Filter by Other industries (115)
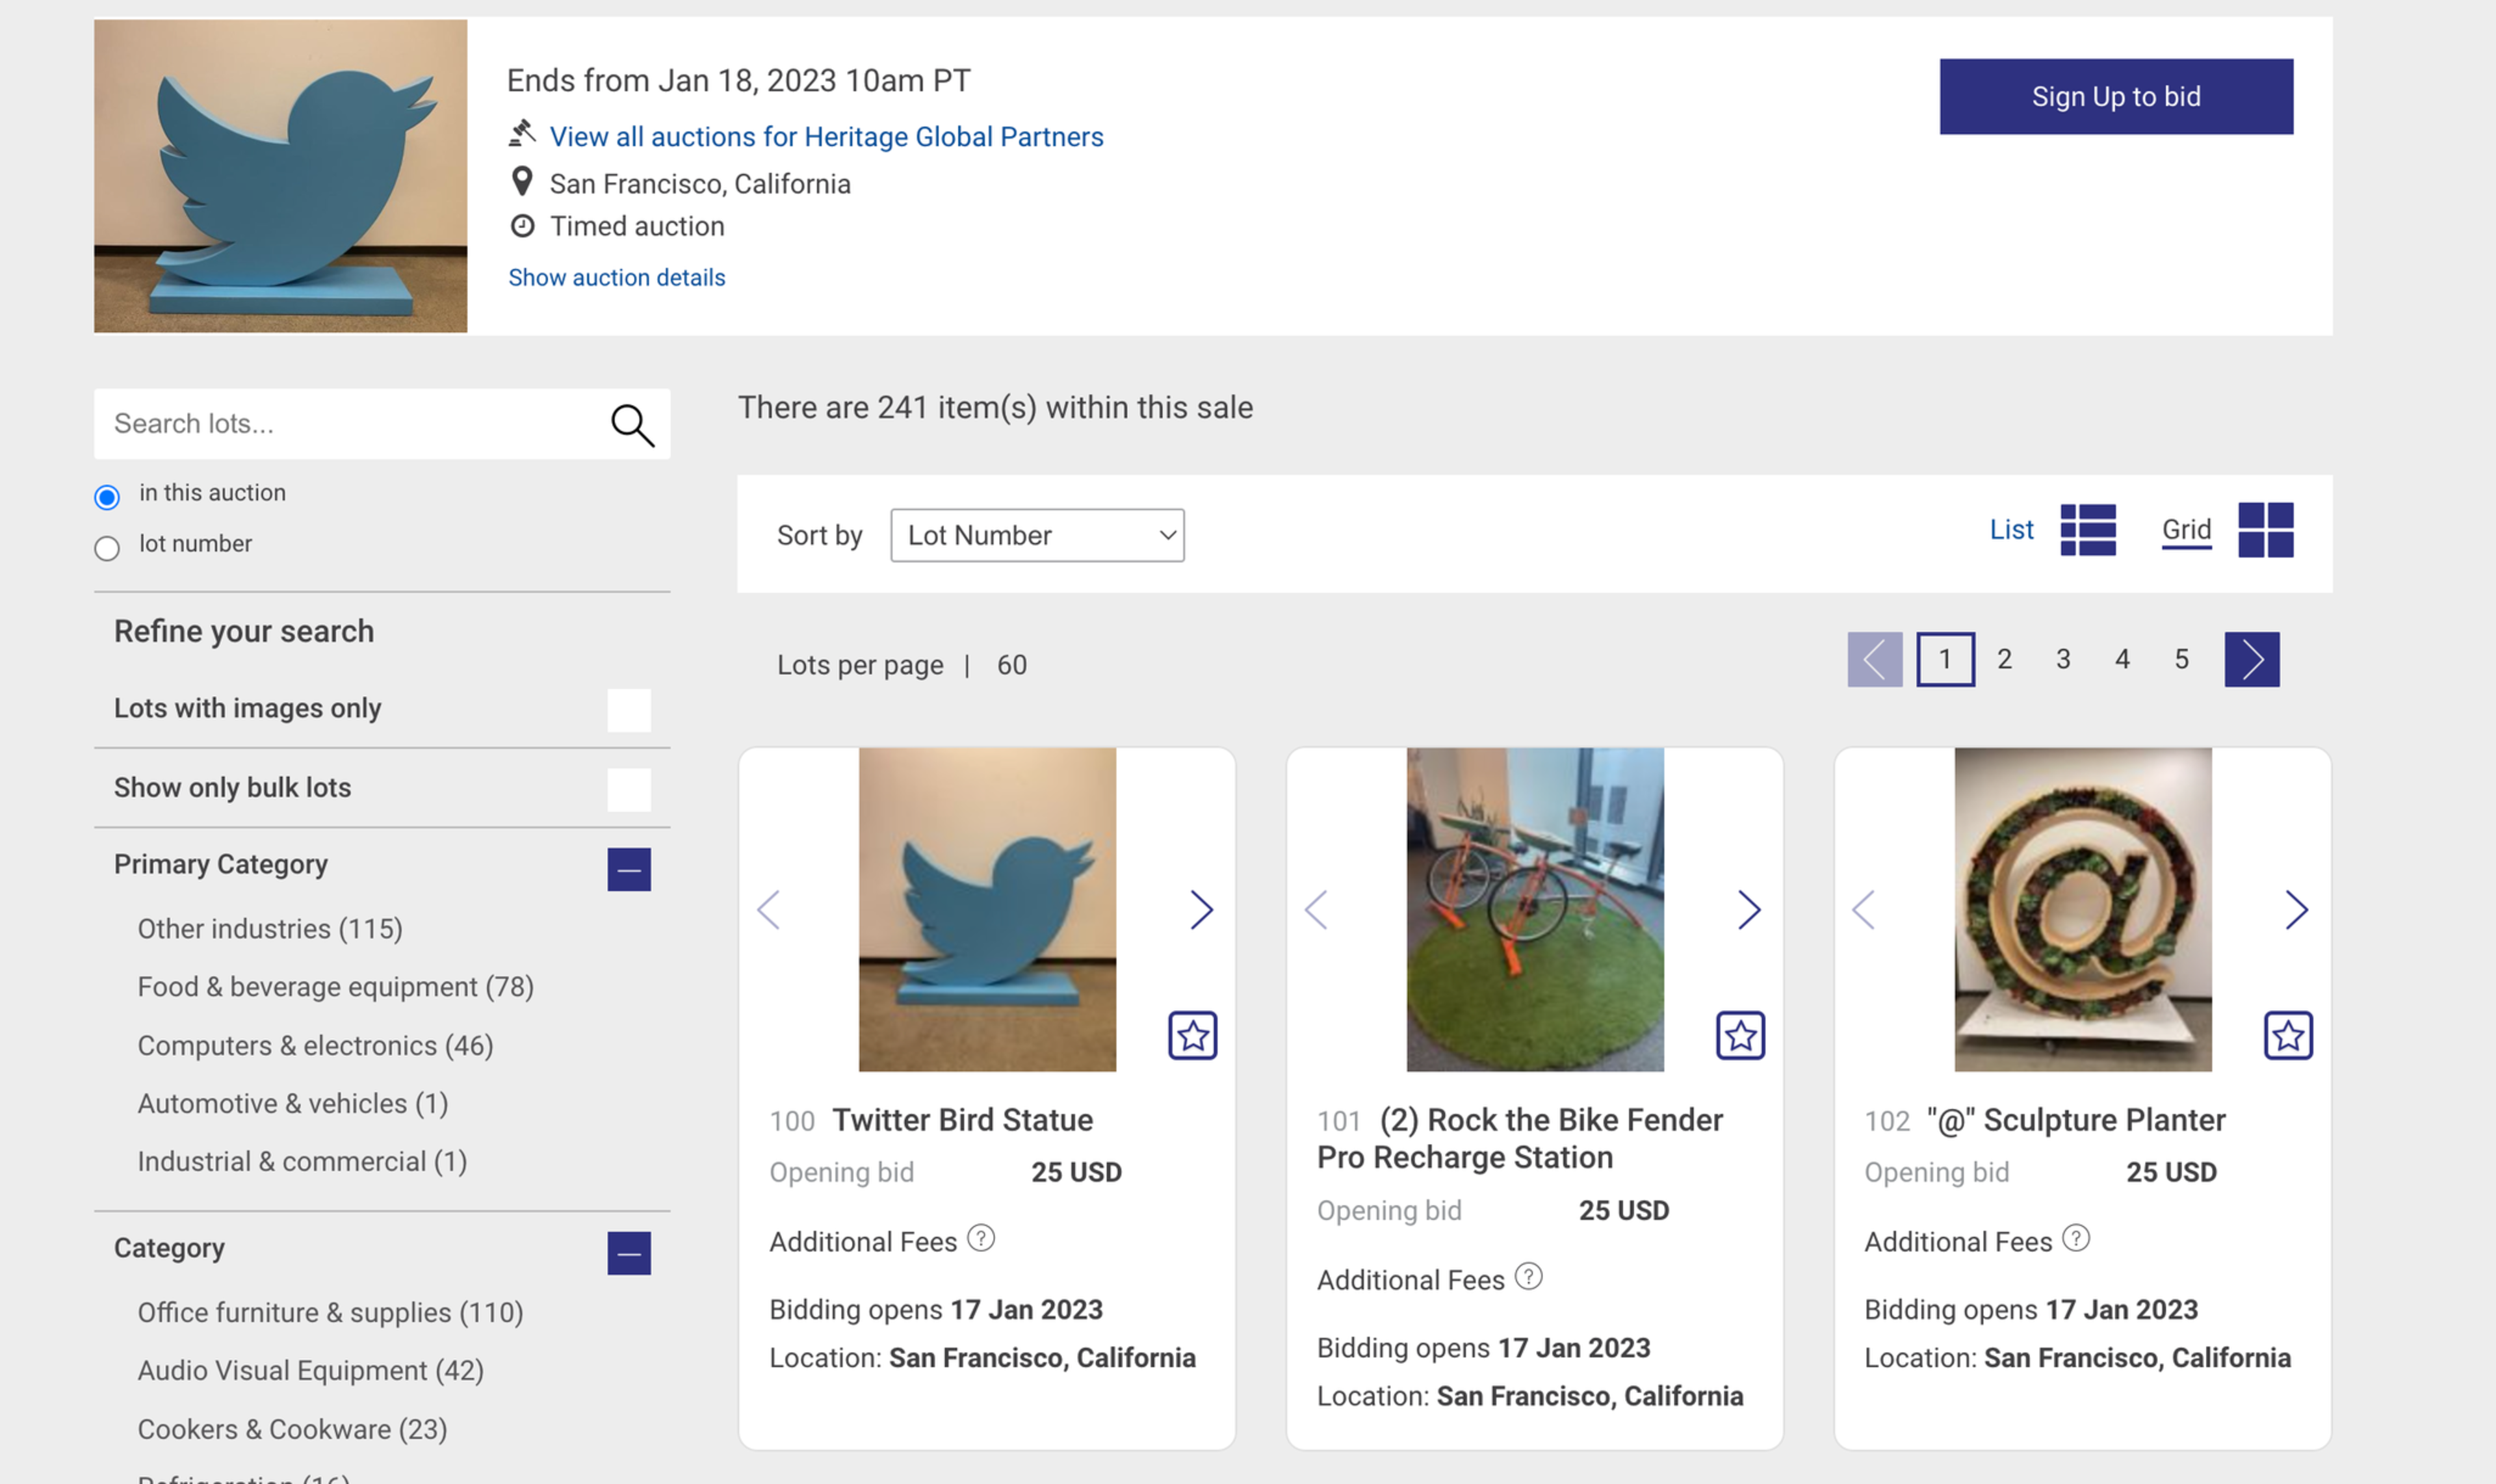This screenshot has height=1484, width=2496. (x=270, y=929)
